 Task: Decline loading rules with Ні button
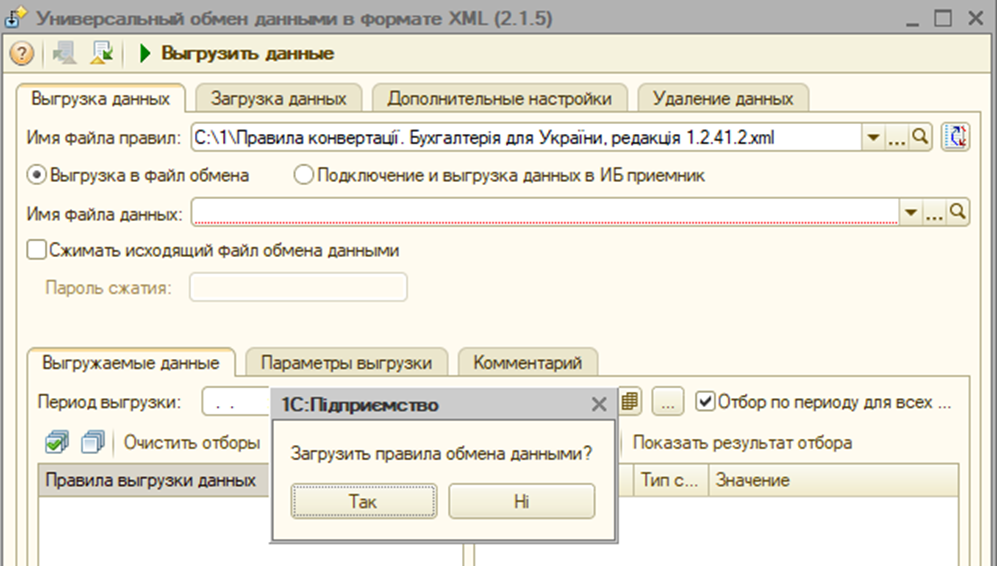[521, 501]
